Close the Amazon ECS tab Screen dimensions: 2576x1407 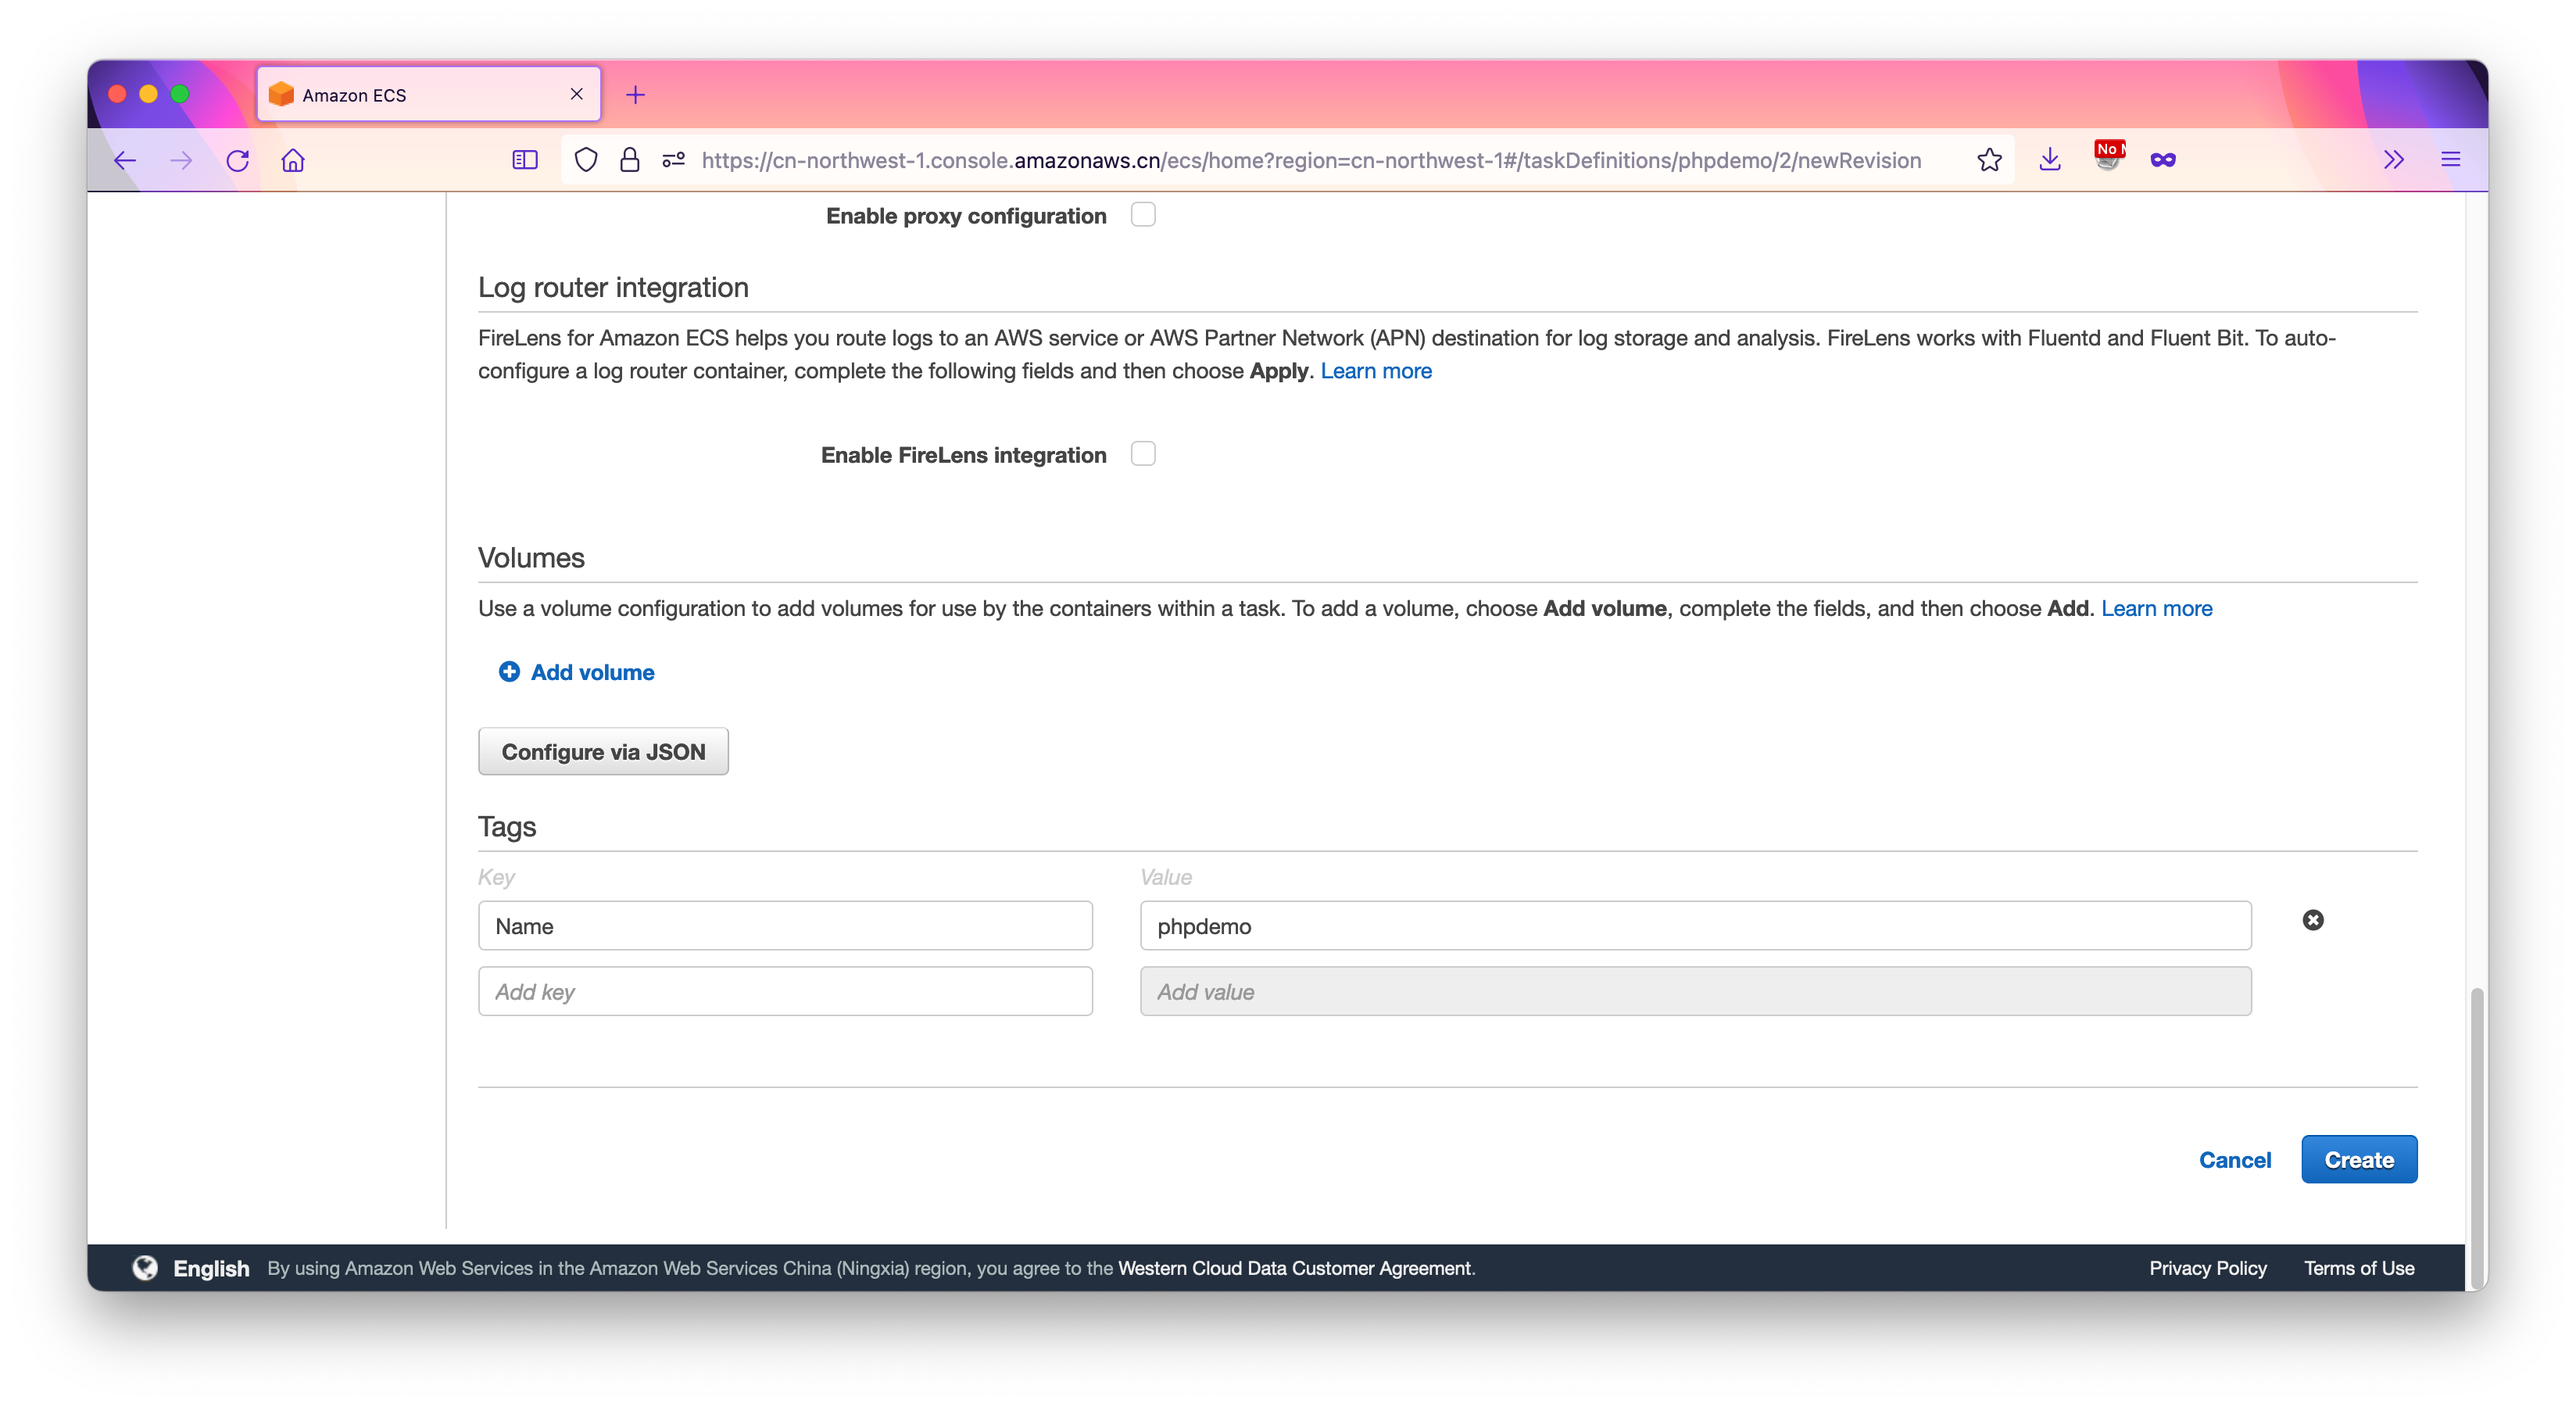pos(577,94)
